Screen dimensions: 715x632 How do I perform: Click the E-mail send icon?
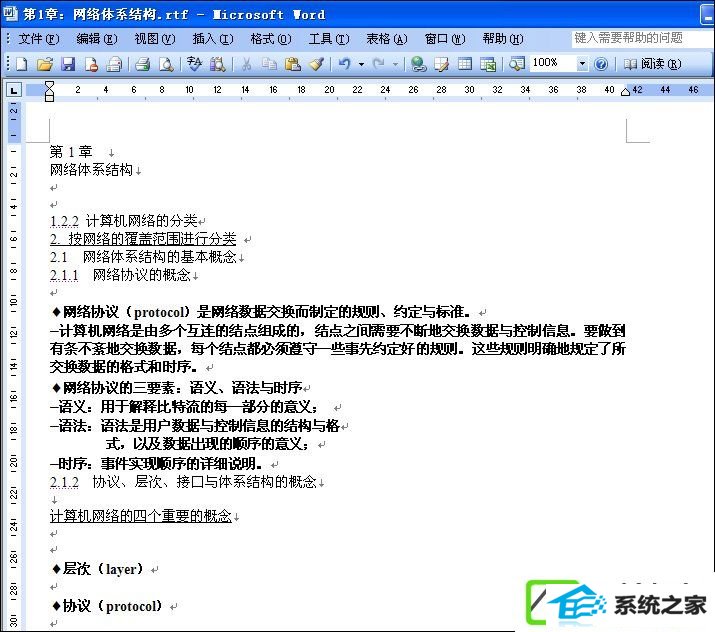(x=114, y=64)
